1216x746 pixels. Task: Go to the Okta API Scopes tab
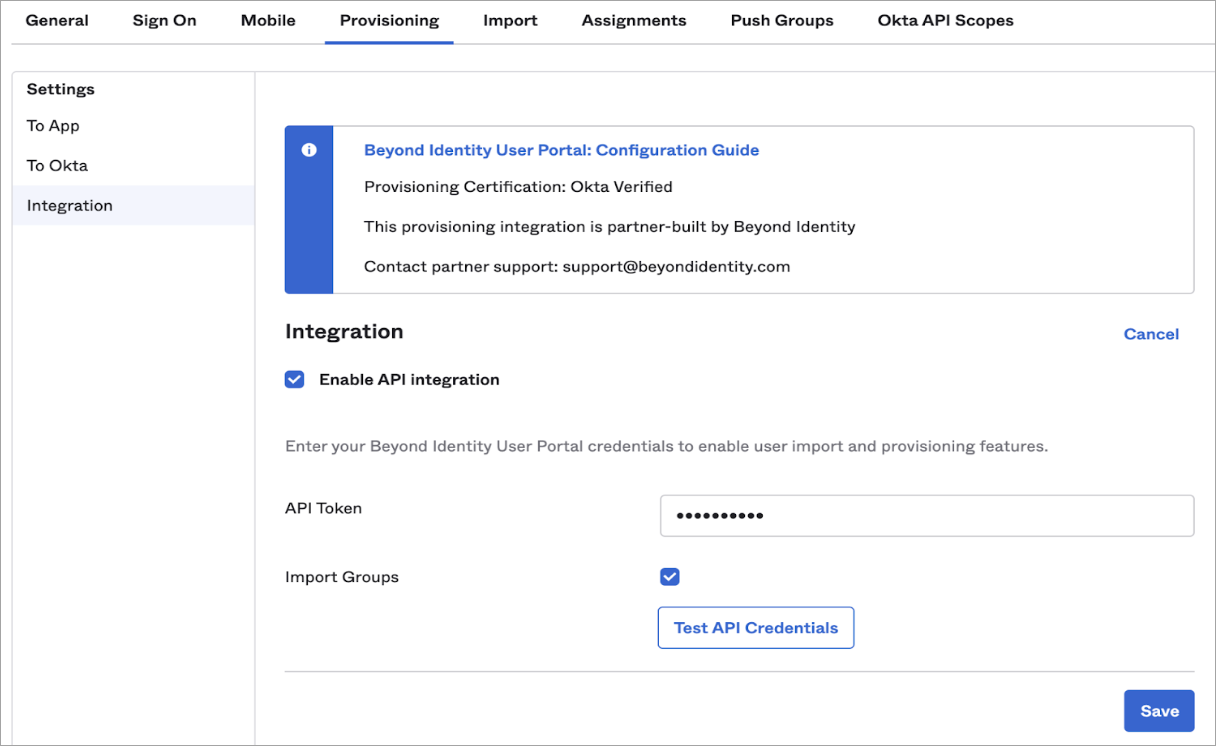pos(945,21)
